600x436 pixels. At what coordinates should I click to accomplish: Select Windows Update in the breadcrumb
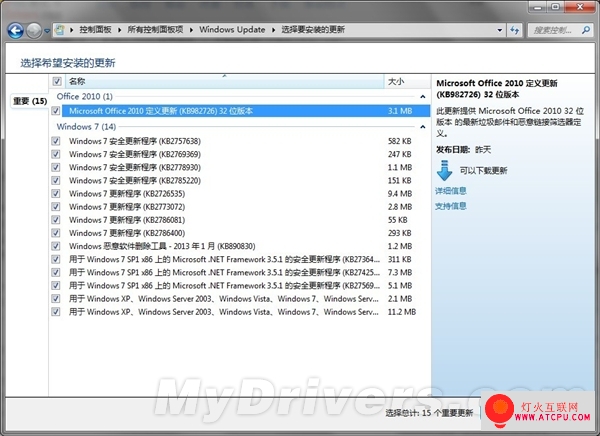pyautogui.click(x=232, y=29)
